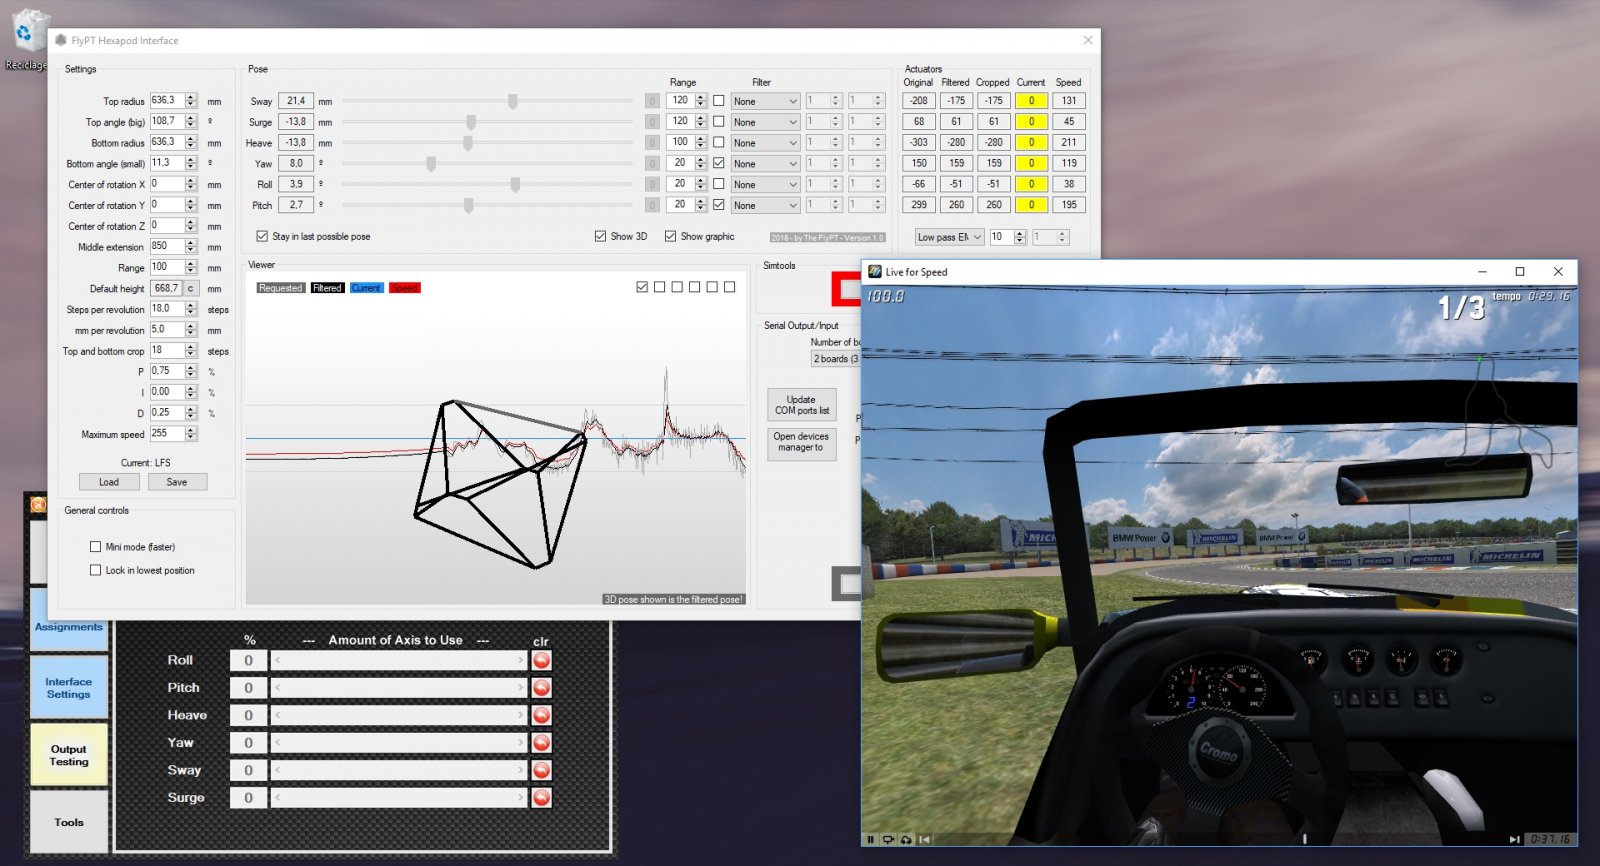Pause the Live for Speed replay
The image size is (1600, 866).
click(871, 839)
